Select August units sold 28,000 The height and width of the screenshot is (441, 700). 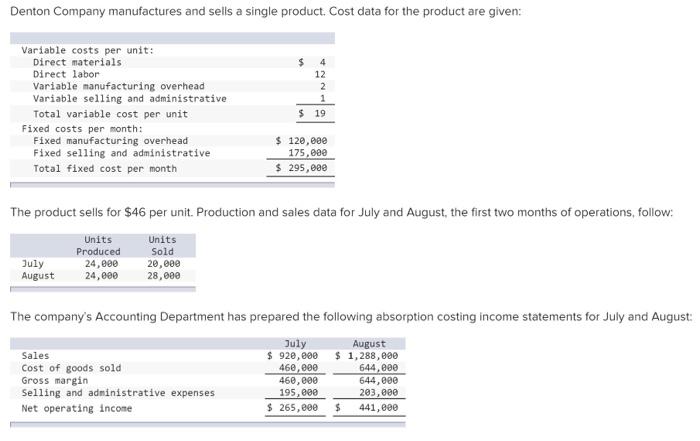(164, 276)
